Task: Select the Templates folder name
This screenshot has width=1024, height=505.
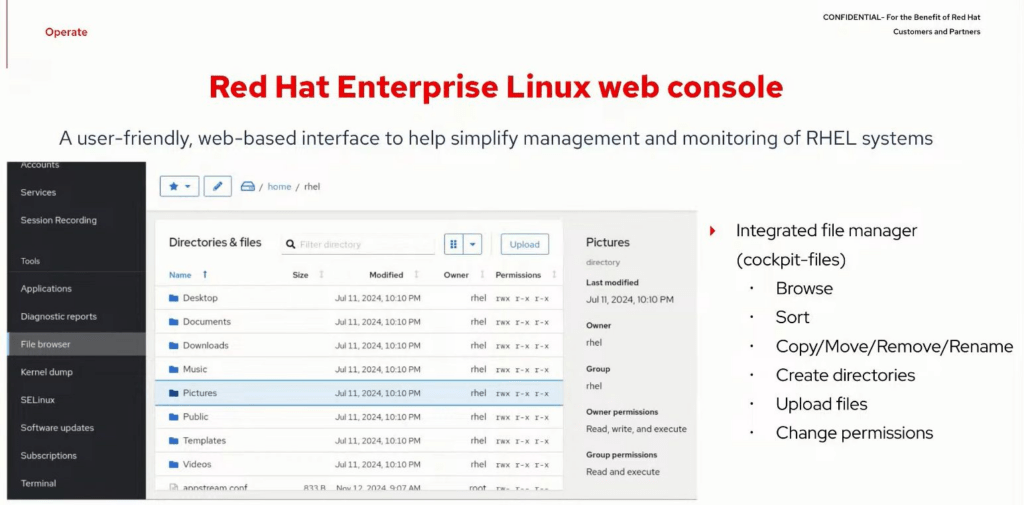Action: tap(204, 441)
